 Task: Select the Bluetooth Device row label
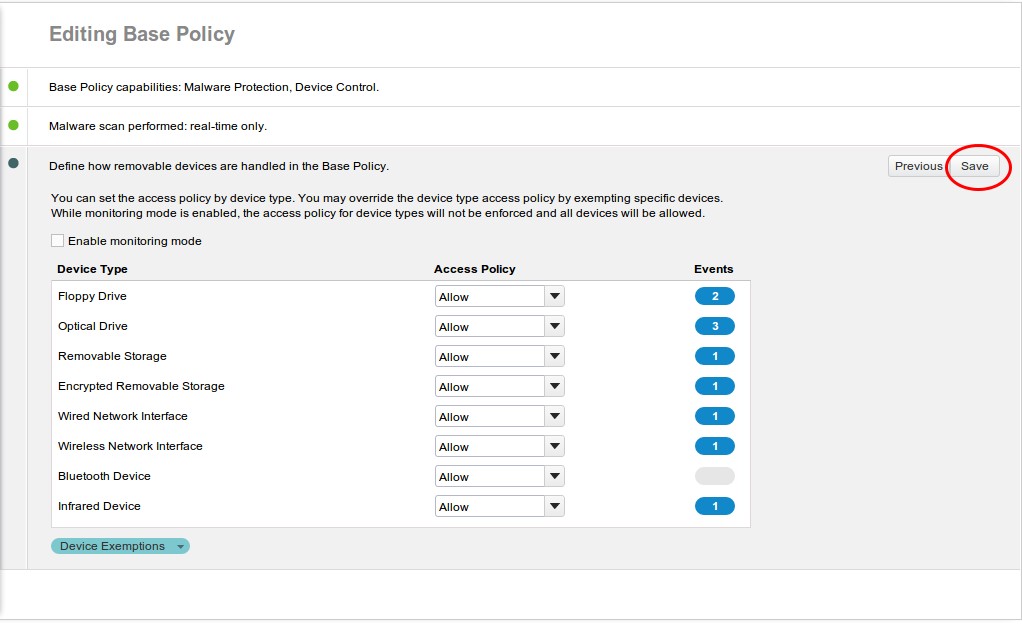coord(104,476)
